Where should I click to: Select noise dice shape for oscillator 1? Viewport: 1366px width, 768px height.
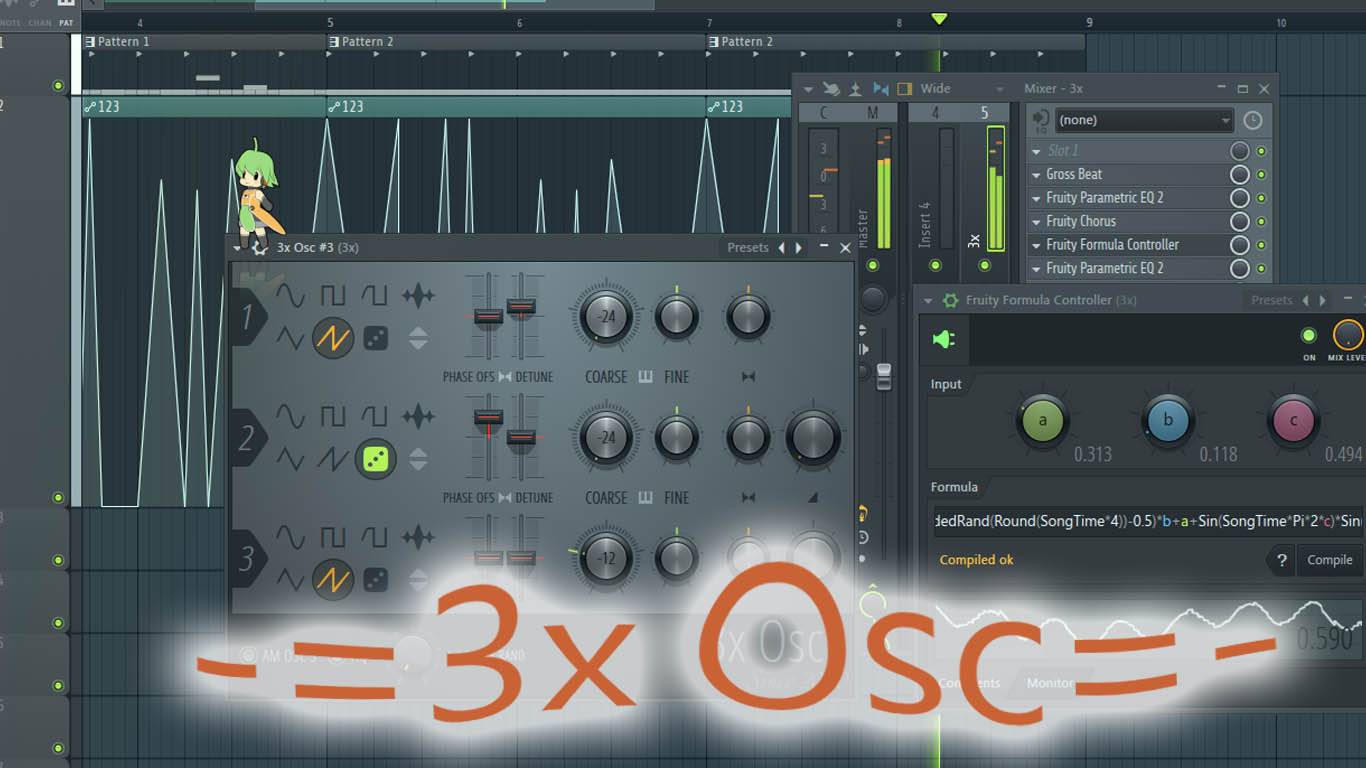[x=375, y=338]
